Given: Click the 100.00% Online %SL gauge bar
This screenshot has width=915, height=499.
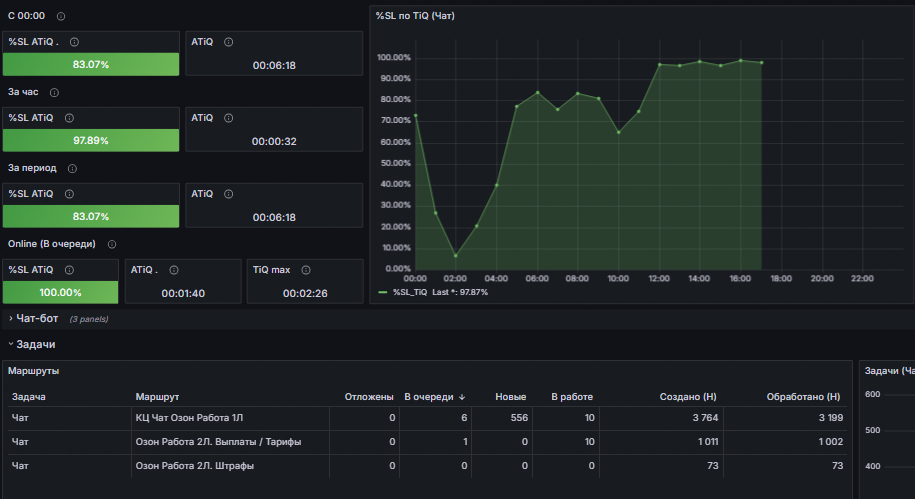Looking at the screenshot, I should (61, 292).
